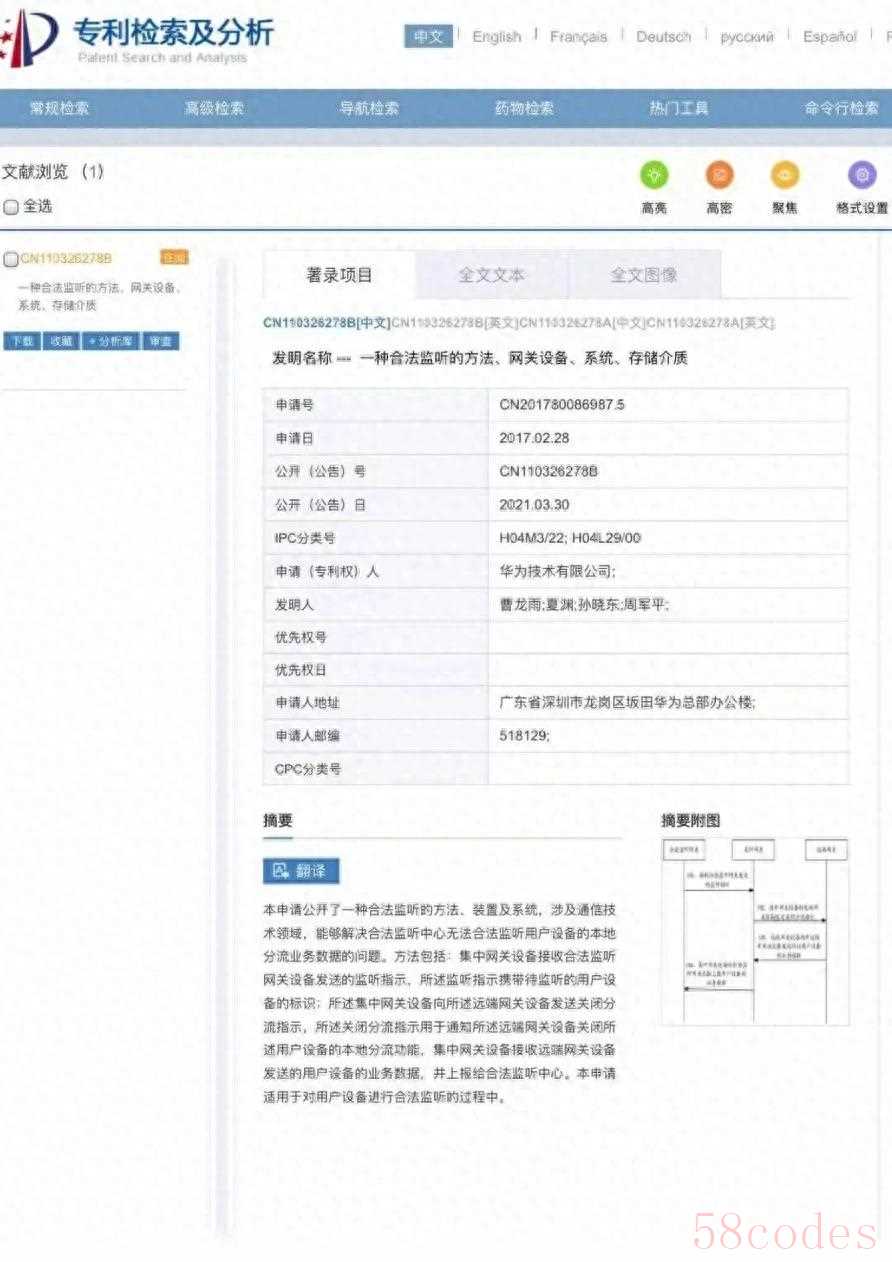Viewport: 892px width, 1262px height.
Task: Click the application number CN201780086987.5
Action: coord(561,405)
